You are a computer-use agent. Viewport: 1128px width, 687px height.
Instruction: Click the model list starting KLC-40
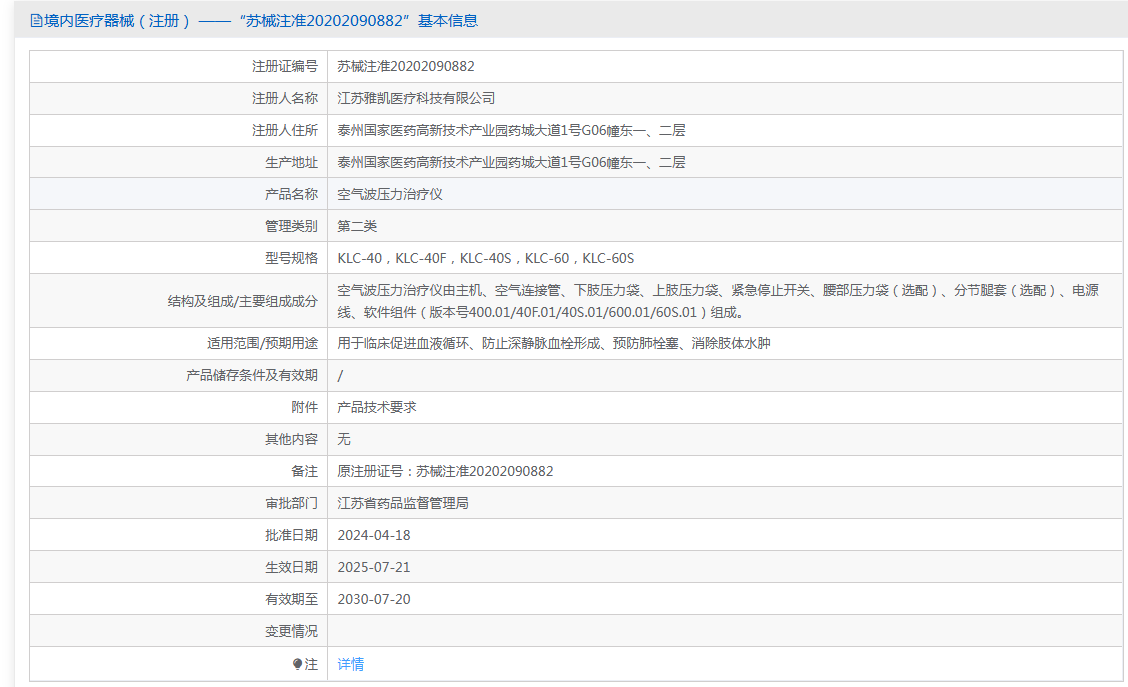coord(486,258)
